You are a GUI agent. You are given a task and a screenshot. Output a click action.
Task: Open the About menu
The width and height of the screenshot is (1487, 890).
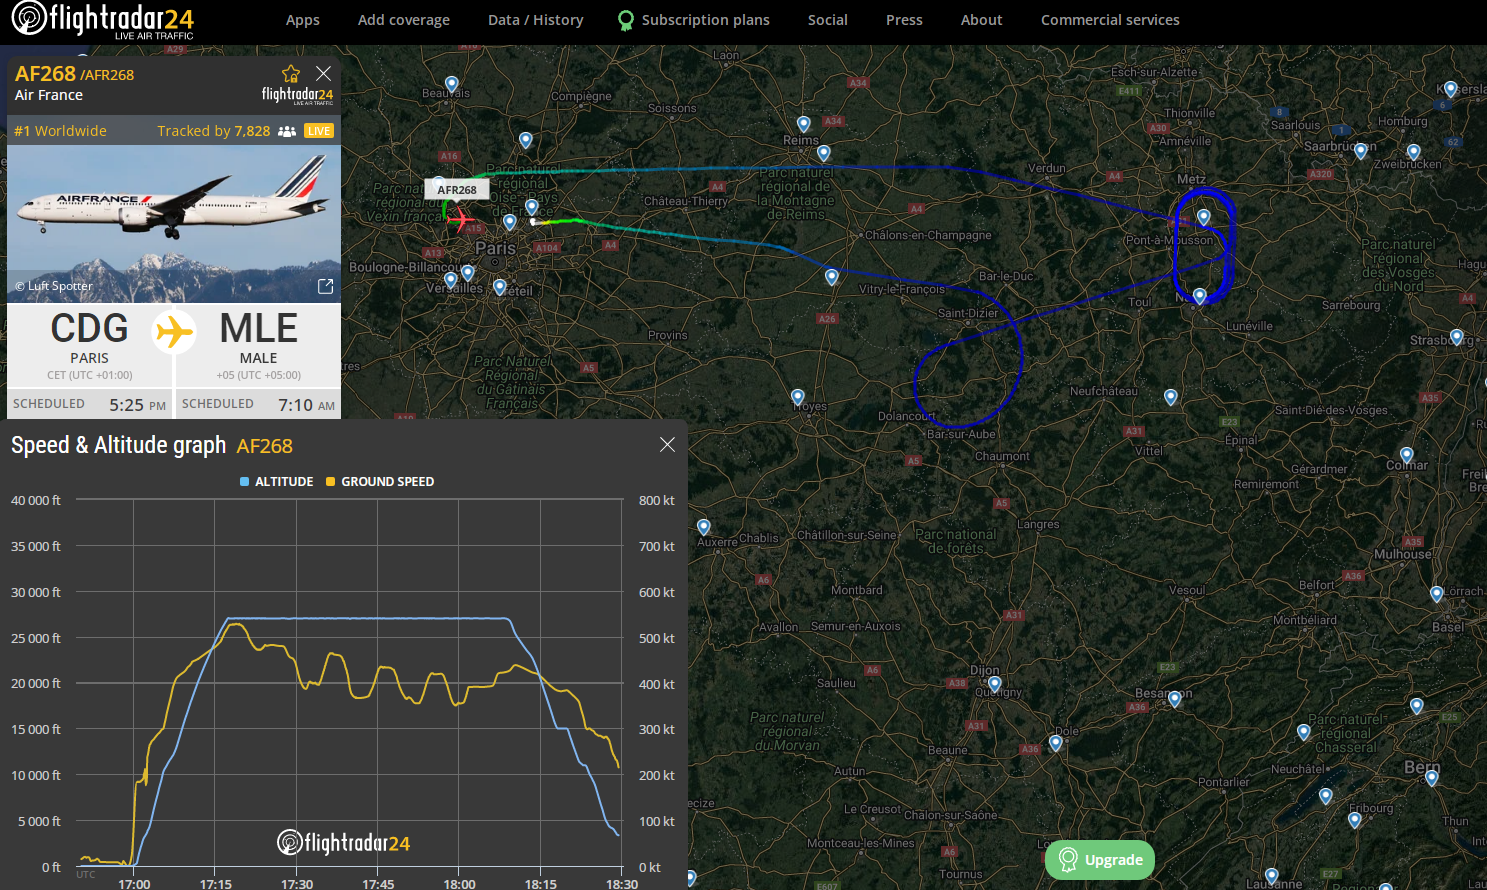coord(982,20)
